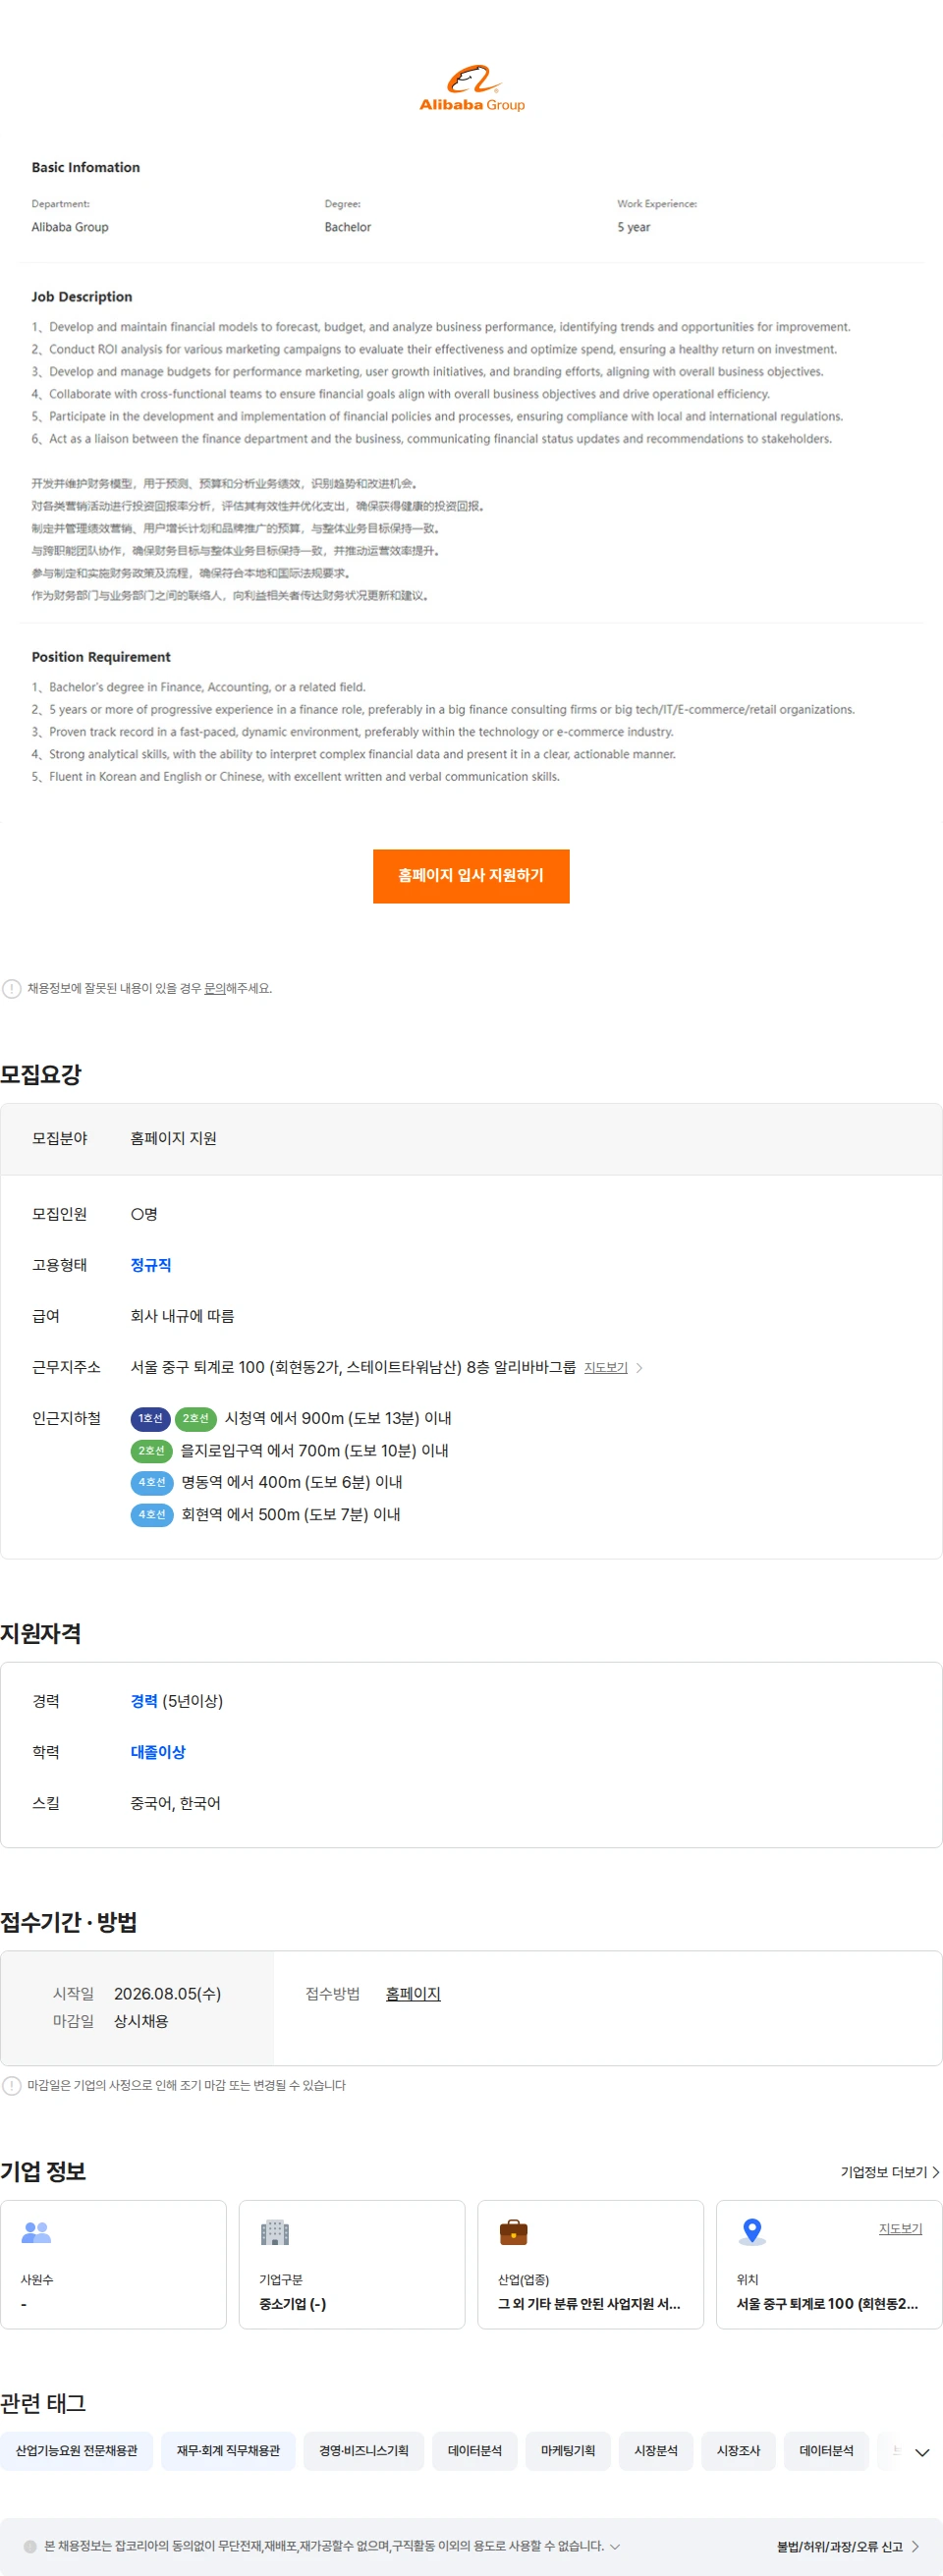This screenshot has height=2576, width=943.
Task: Select the 시장분석 tag
Action: point(656,2450)
